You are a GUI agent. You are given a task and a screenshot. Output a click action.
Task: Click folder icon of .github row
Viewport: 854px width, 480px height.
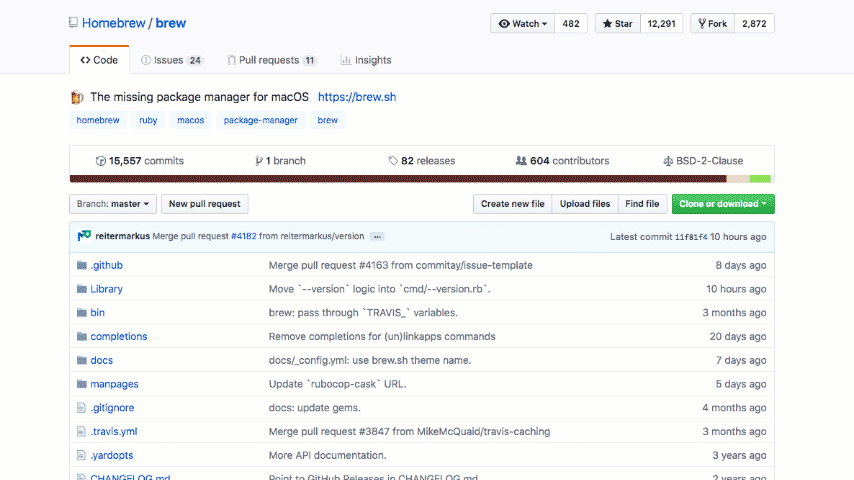tap(82, 265)
